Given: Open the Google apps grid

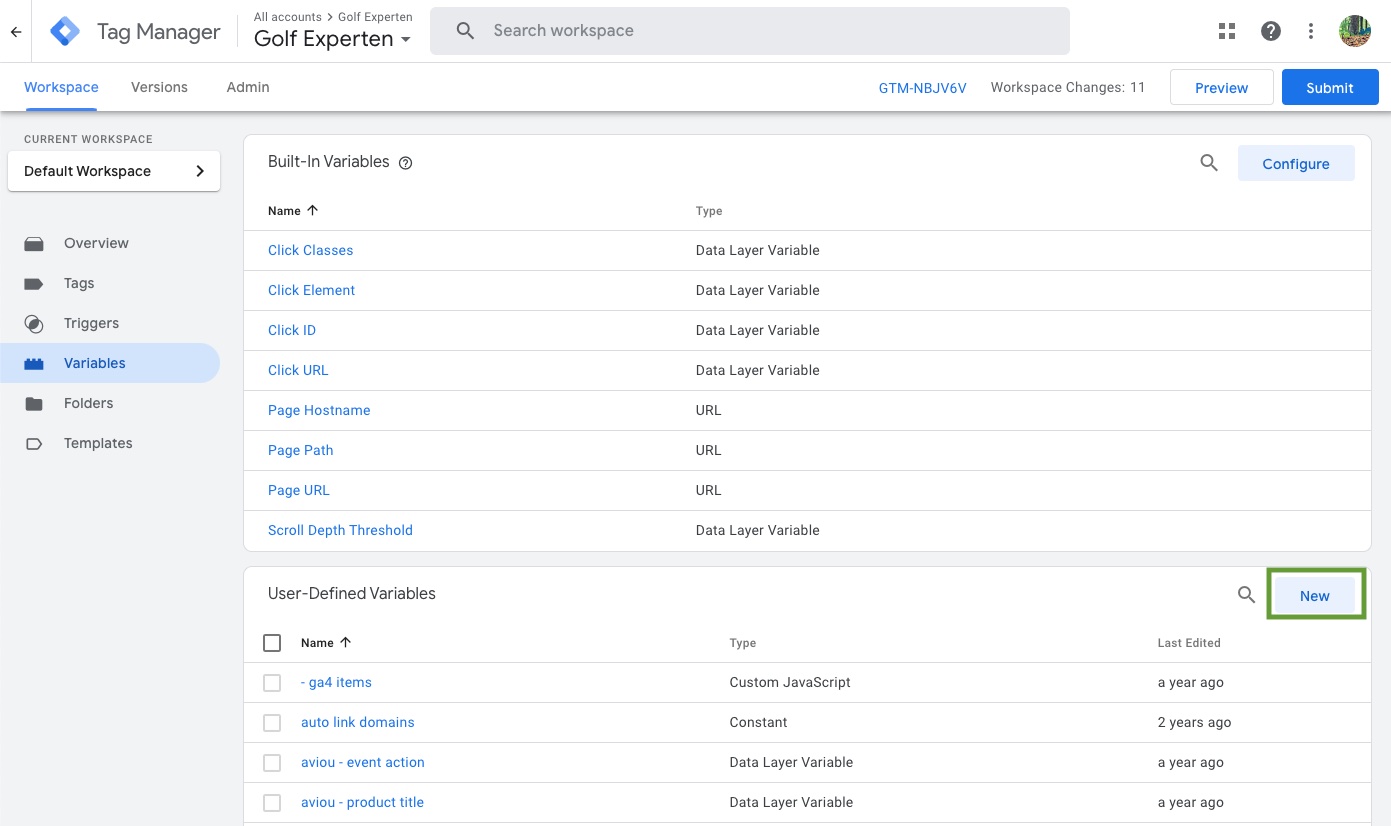Looking at the screenshot, I should click(1227, 31).
